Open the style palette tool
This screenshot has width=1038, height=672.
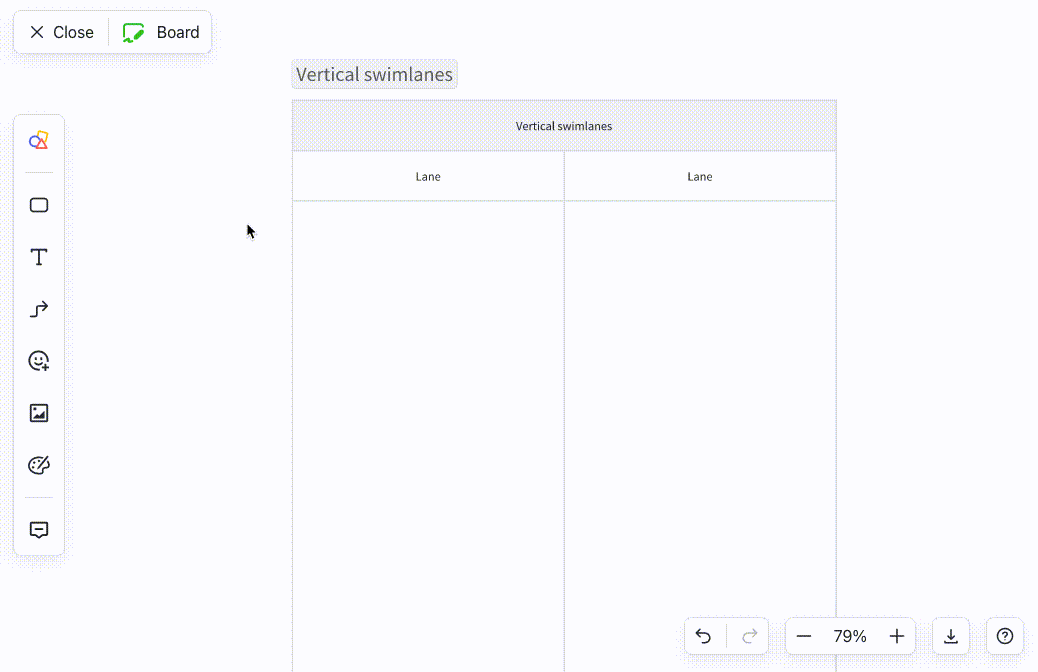38,465
